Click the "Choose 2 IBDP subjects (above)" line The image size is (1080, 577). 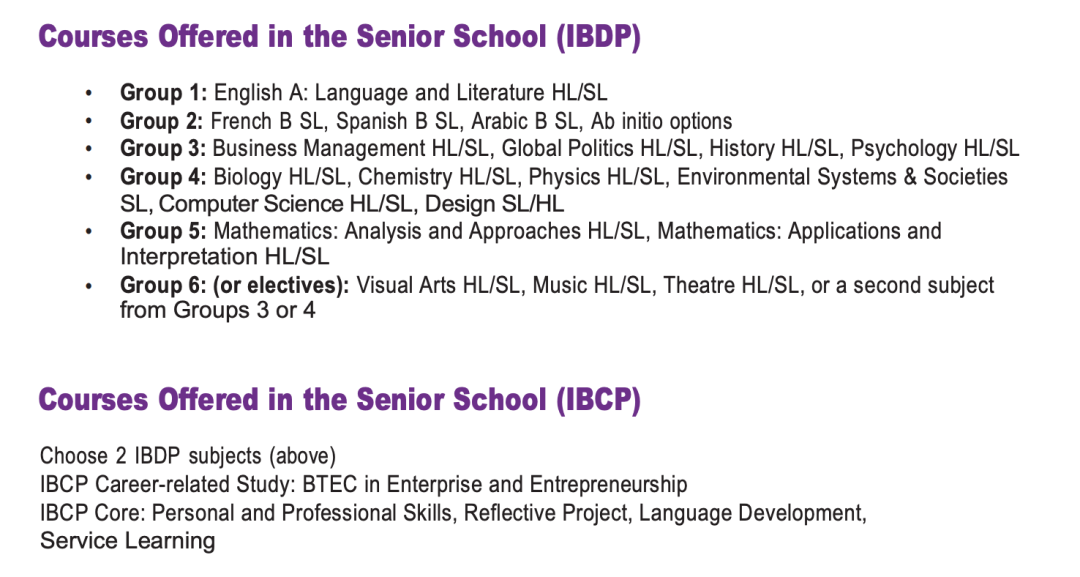coord(188,456)
